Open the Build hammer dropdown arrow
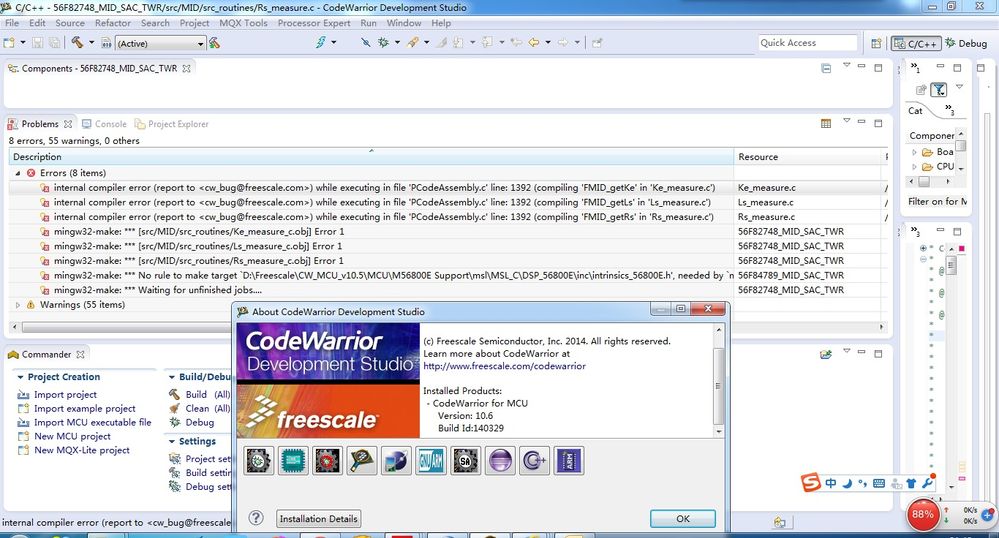The width and height of the screenshot is (999, 538). 91,43
